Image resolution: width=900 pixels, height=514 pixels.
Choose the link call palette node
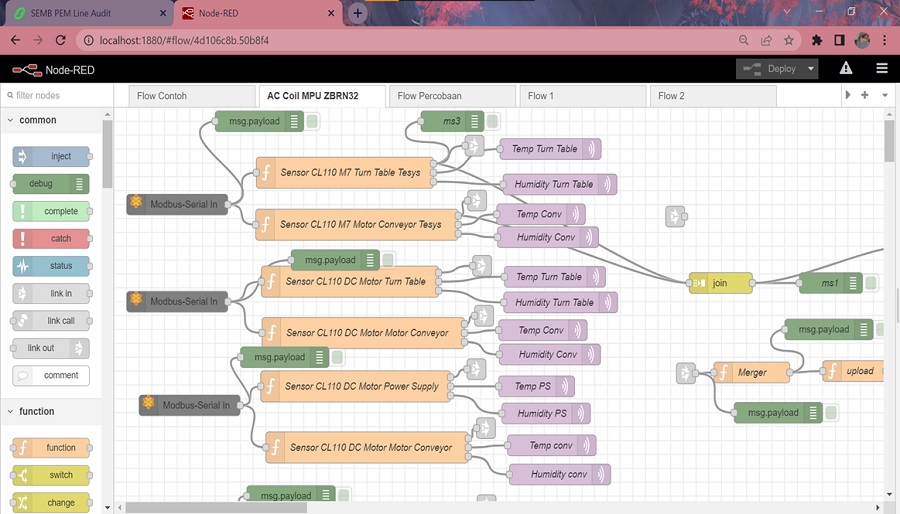pos(51,321)
